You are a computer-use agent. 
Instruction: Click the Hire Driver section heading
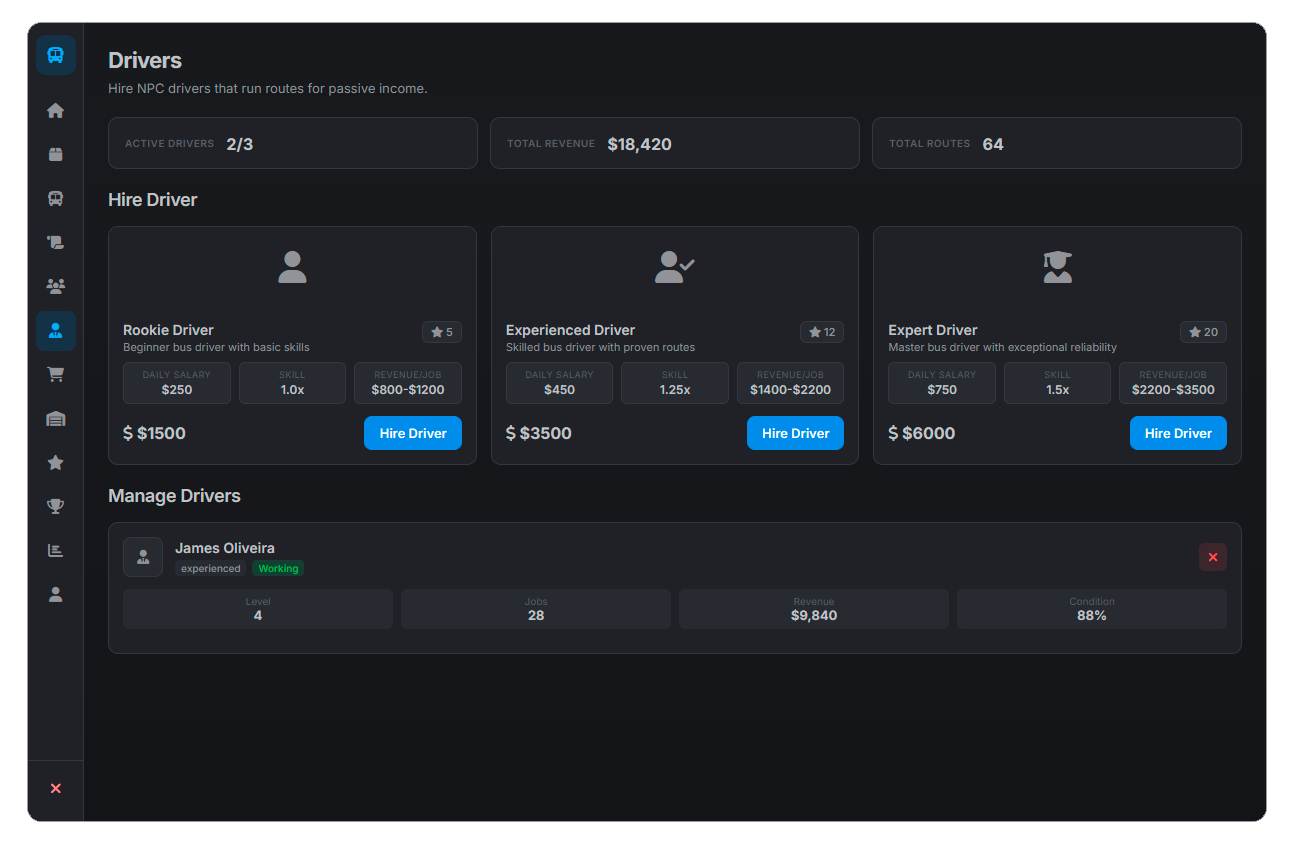(153, 200)
